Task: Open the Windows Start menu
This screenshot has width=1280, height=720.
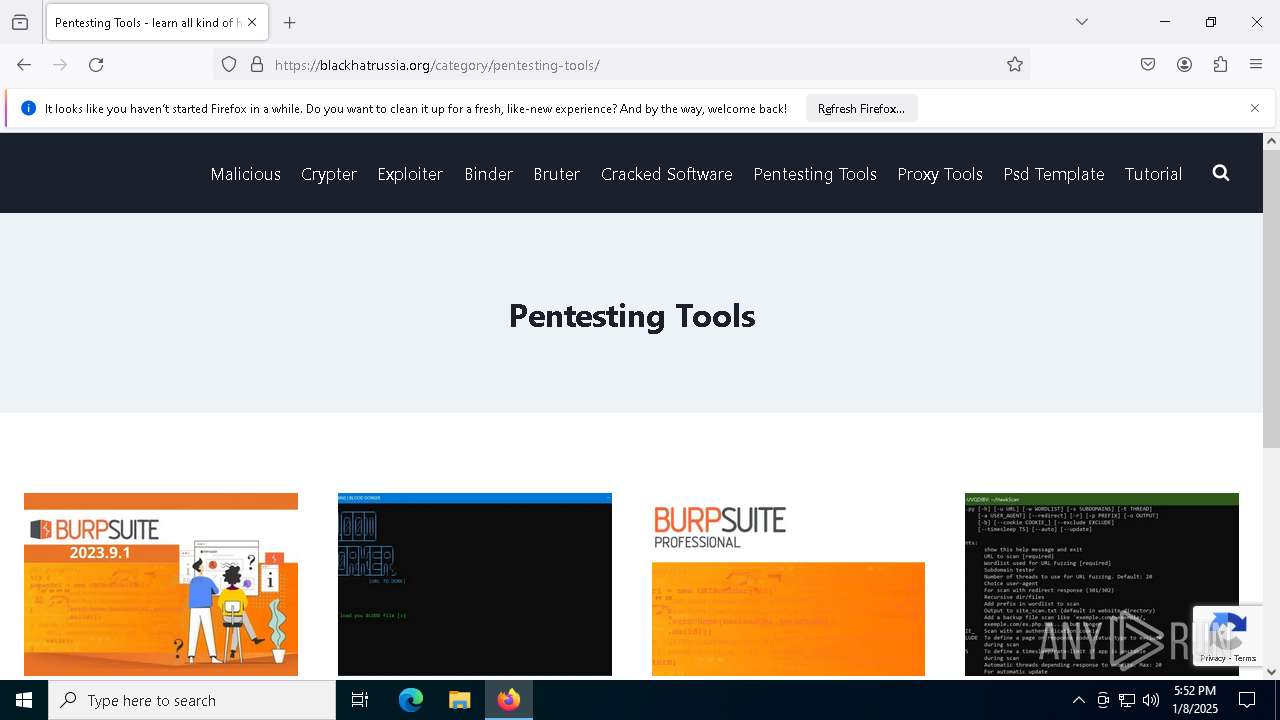Action: [x=24, y=700]
